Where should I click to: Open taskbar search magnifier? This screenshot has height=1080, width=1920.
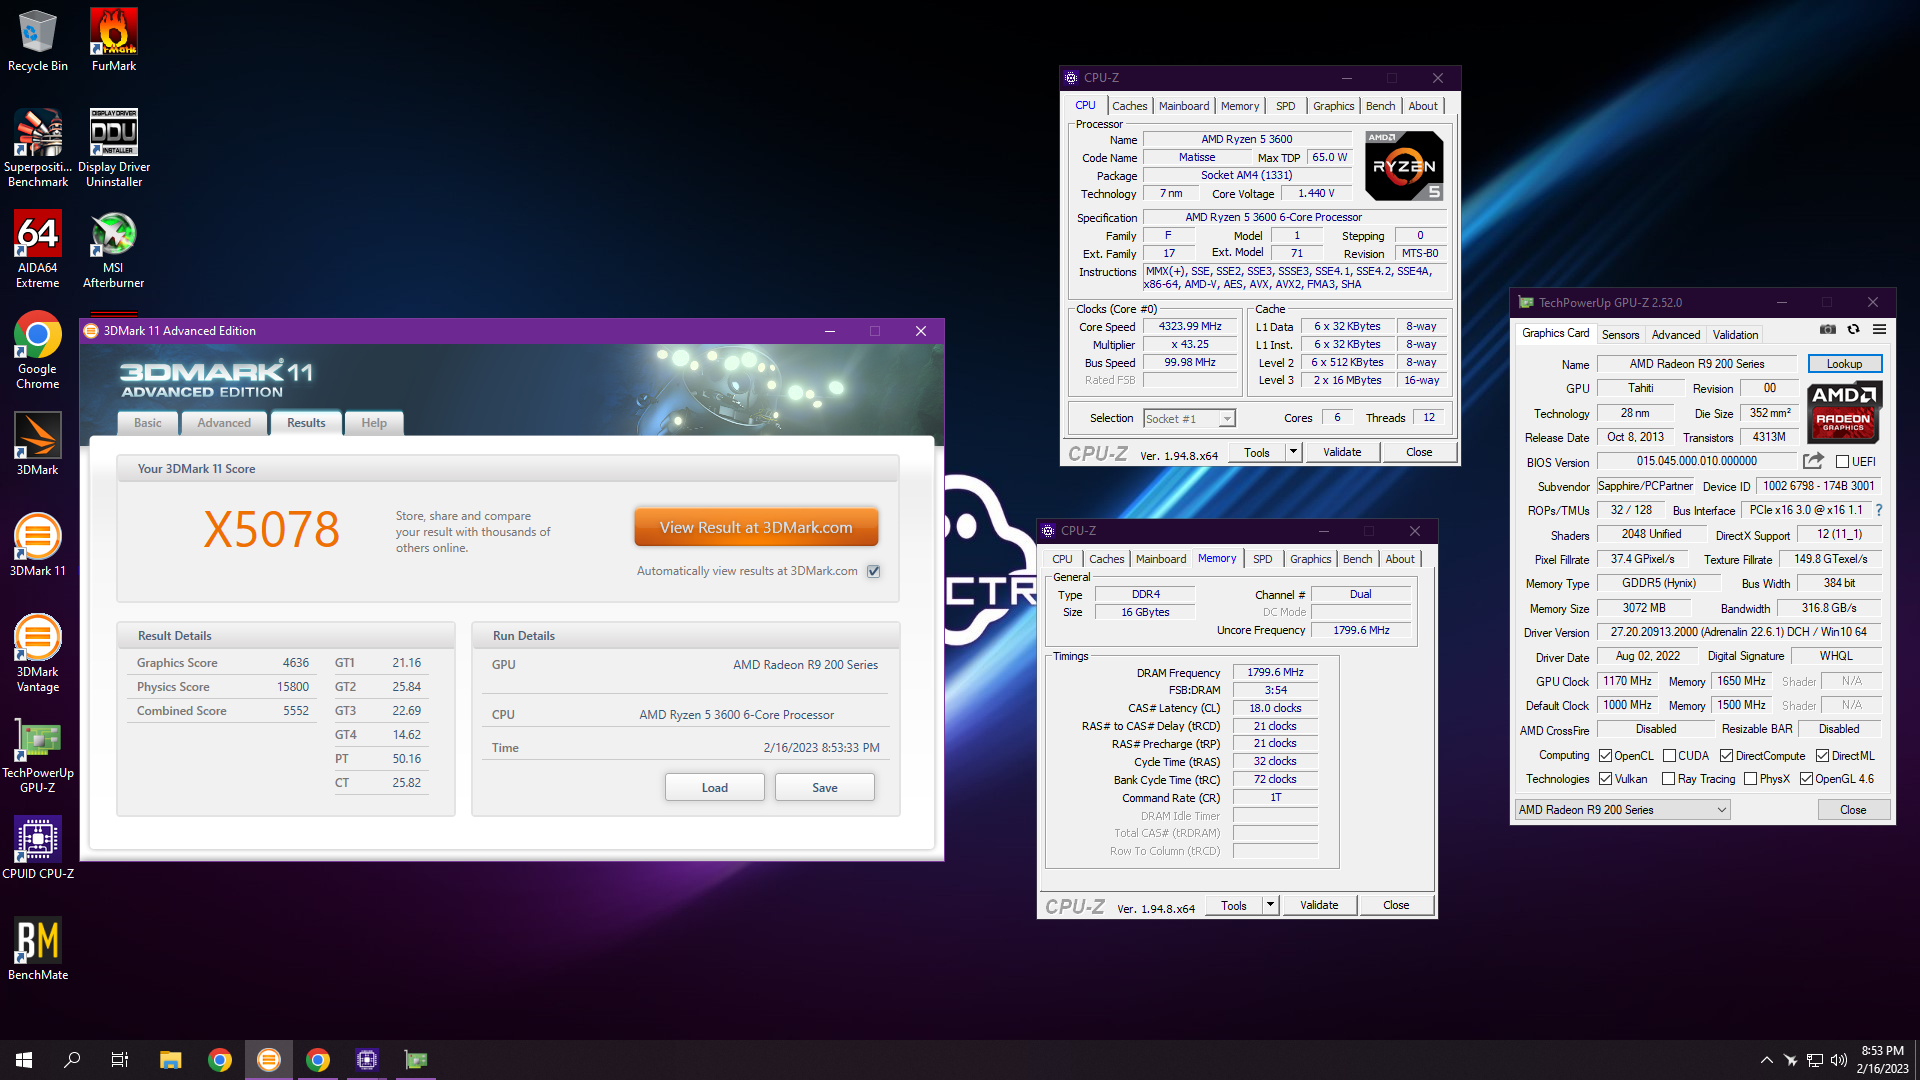pos(72,1060)
